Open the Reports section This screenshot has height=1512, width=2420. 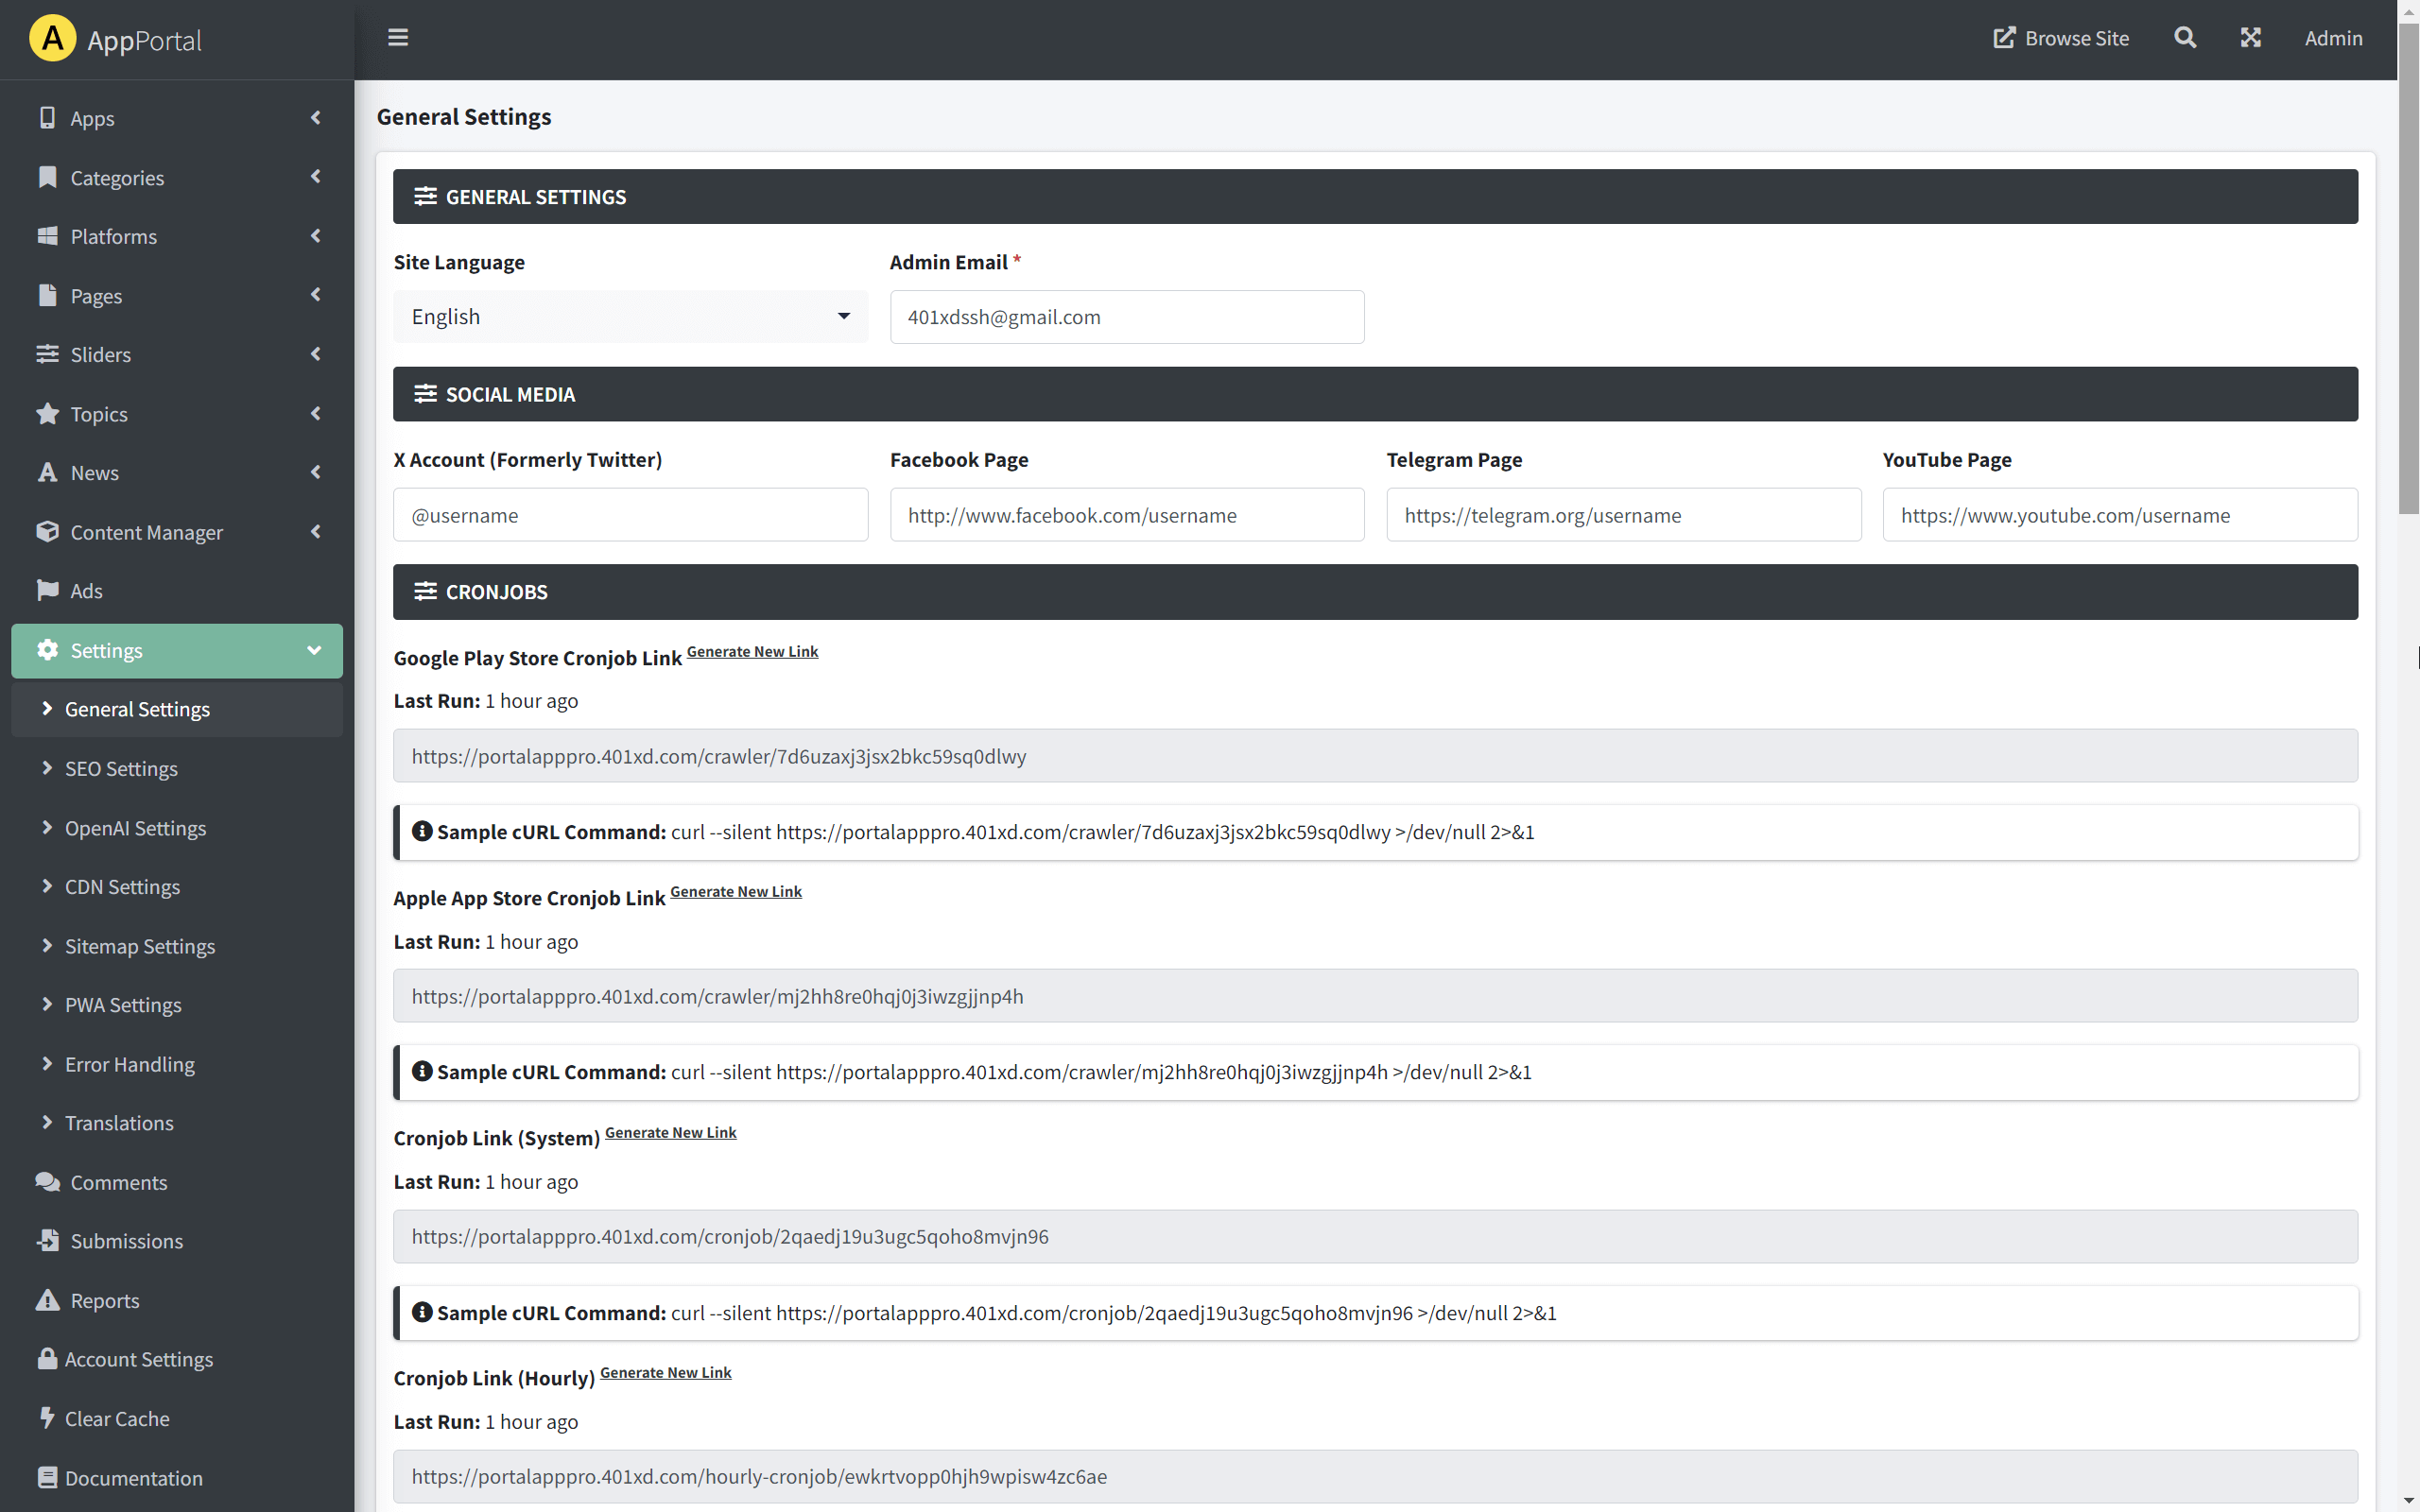[105, 1300]
